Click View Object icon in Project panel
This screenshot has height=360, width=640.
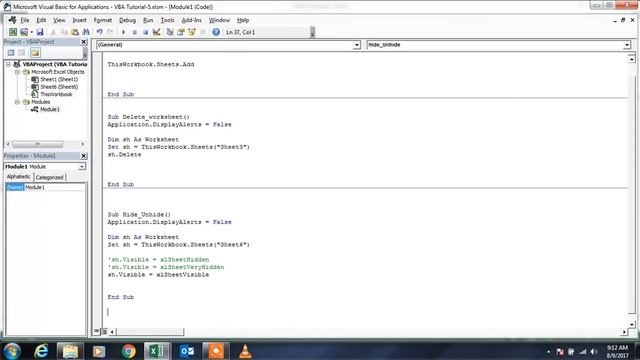pyautogui.click(x=22, y=53)
